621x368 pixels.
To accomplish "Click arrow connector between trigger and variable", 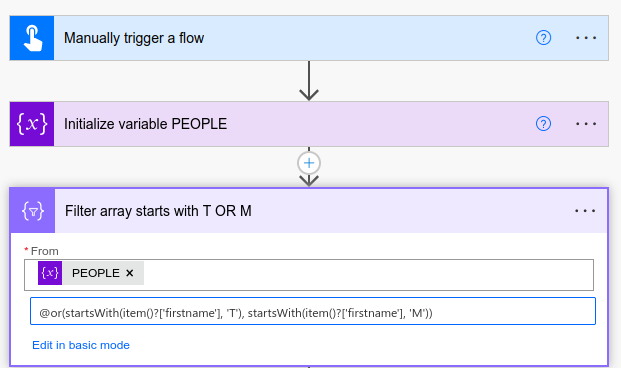I will (309, 81).
